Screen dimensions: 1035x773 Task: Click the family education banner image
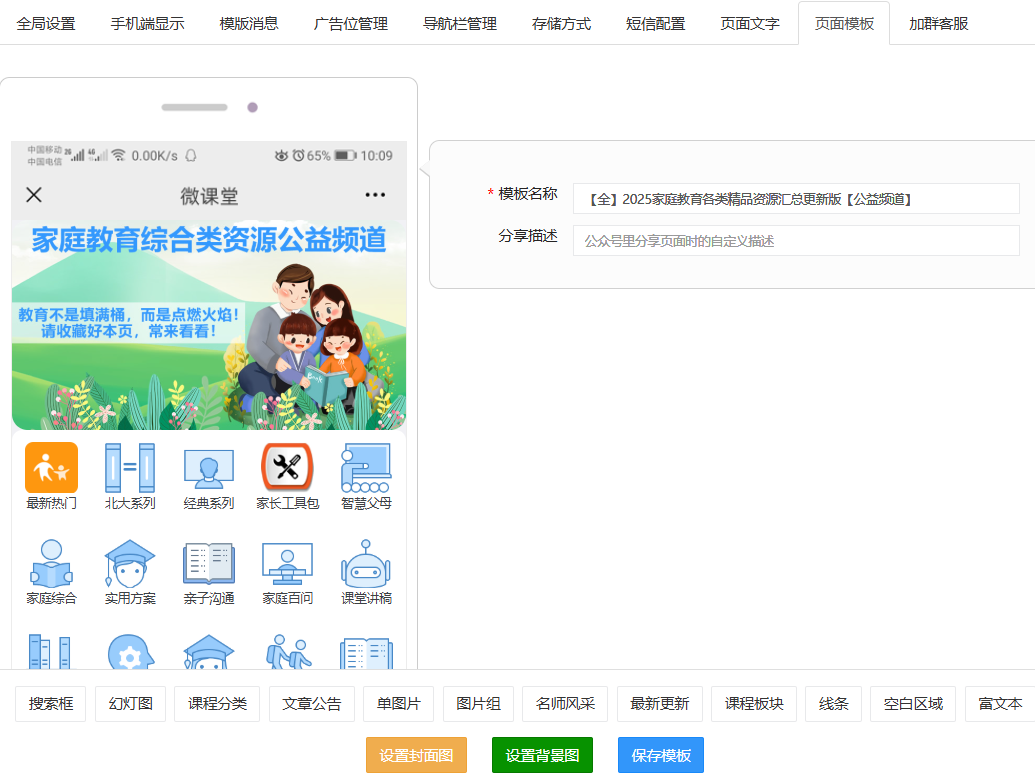click(x=209, y=325)
